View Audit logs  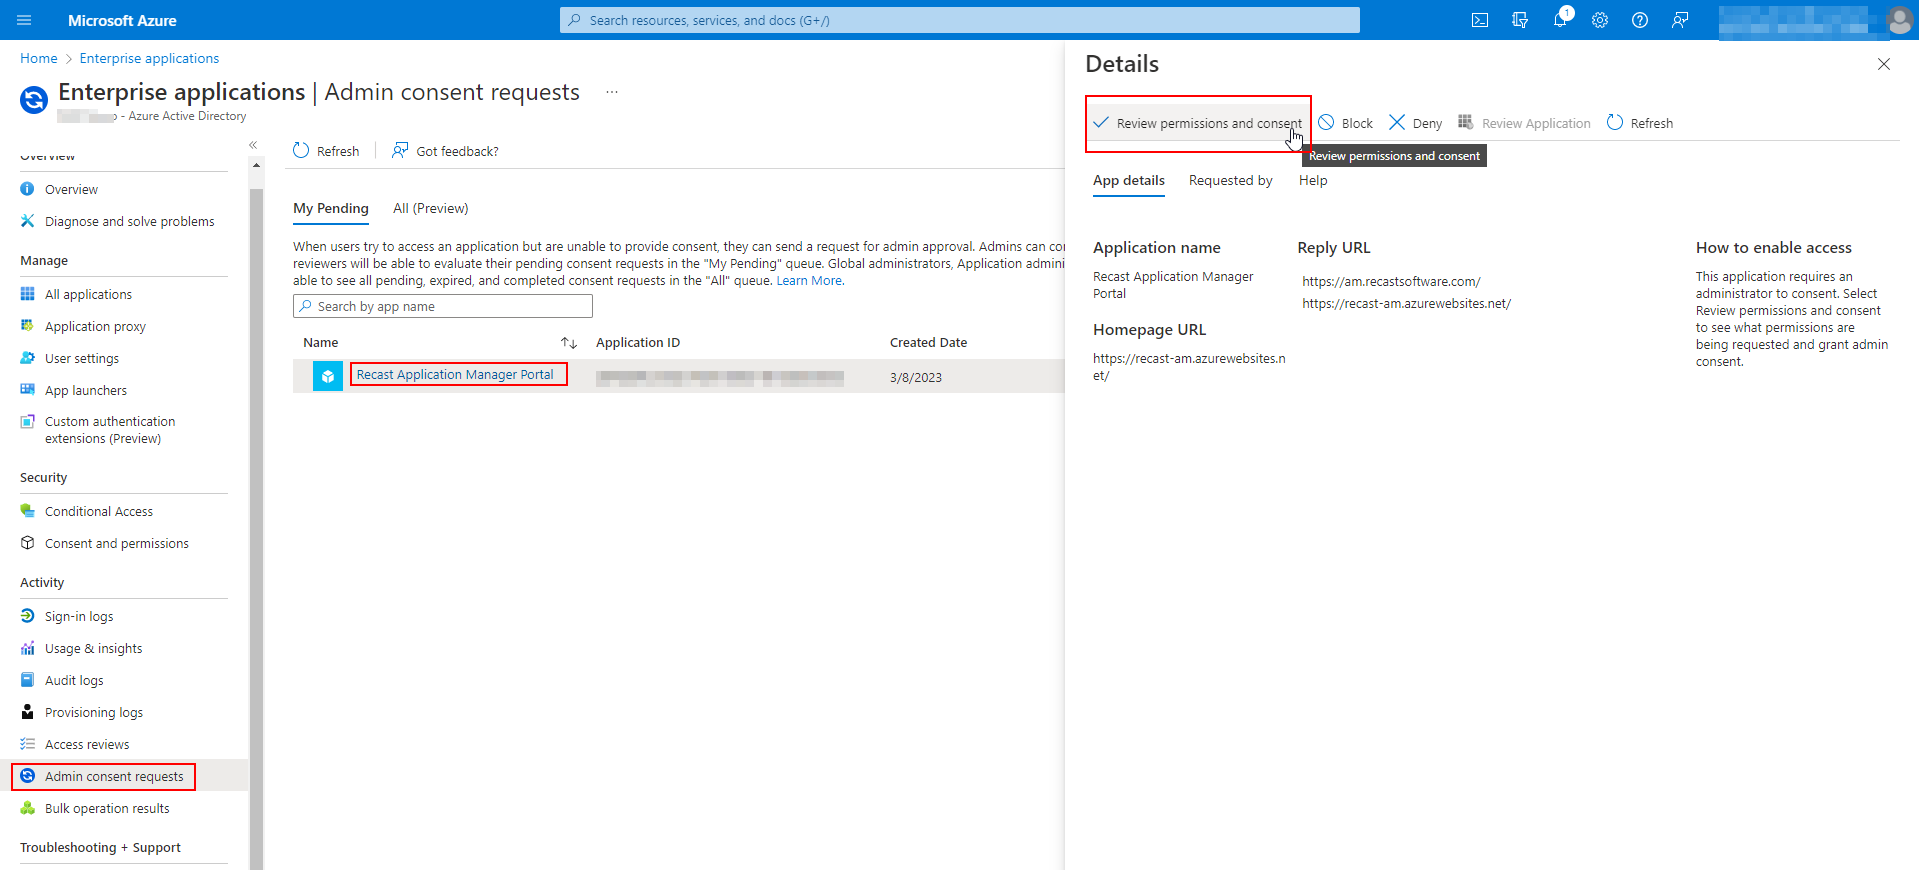point(74,680)
